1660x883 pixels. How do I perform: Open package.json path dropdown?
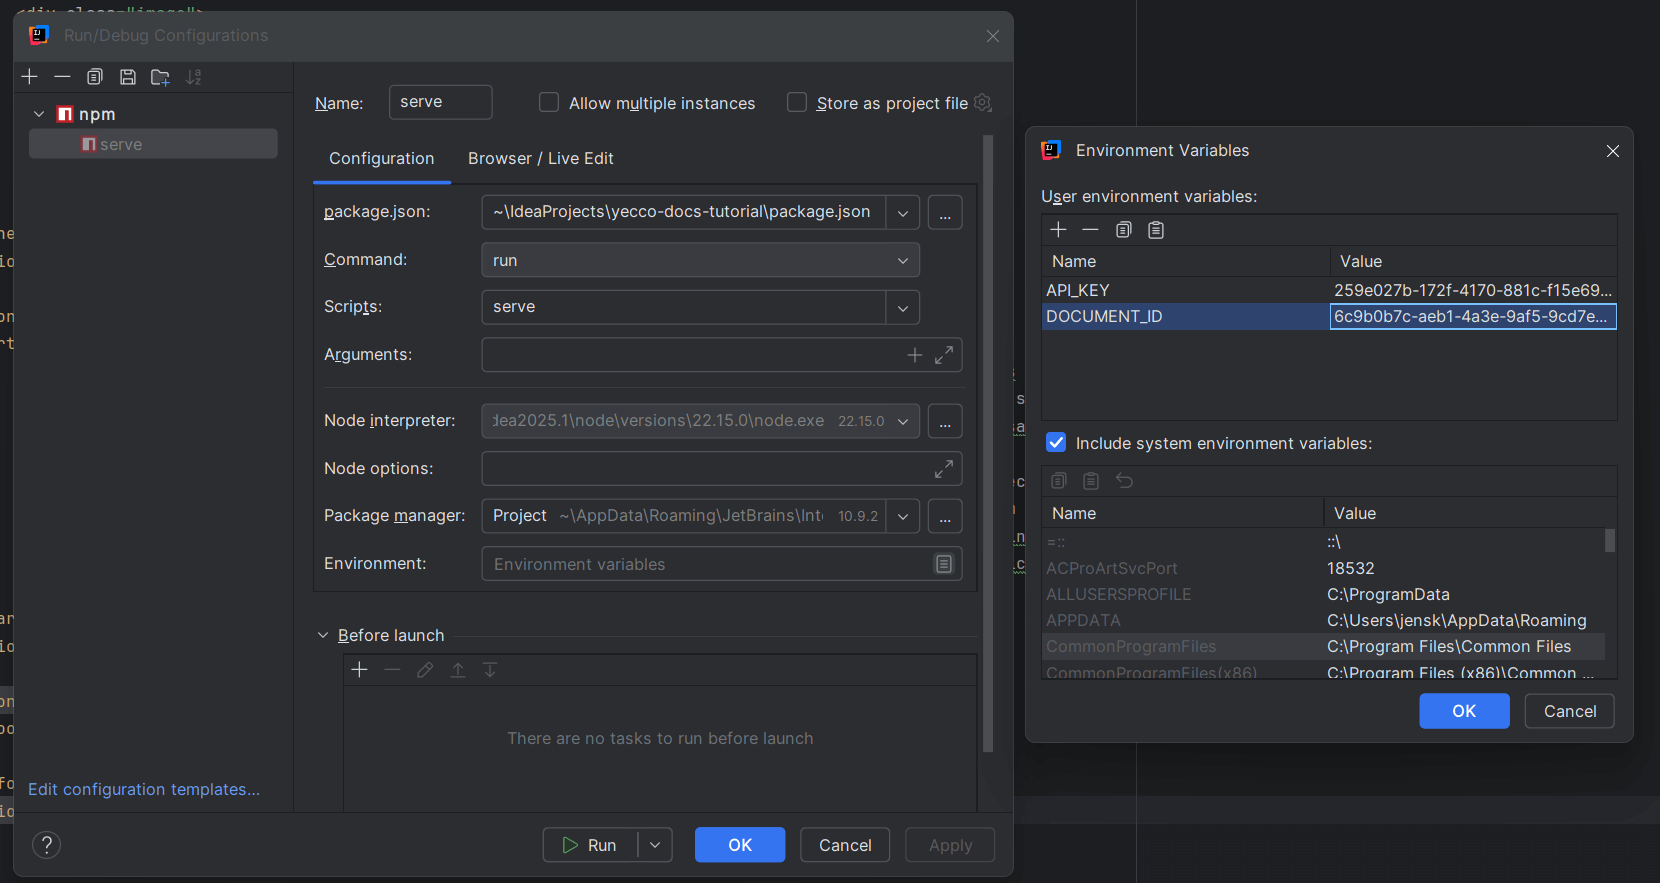(x=902, y=213)
